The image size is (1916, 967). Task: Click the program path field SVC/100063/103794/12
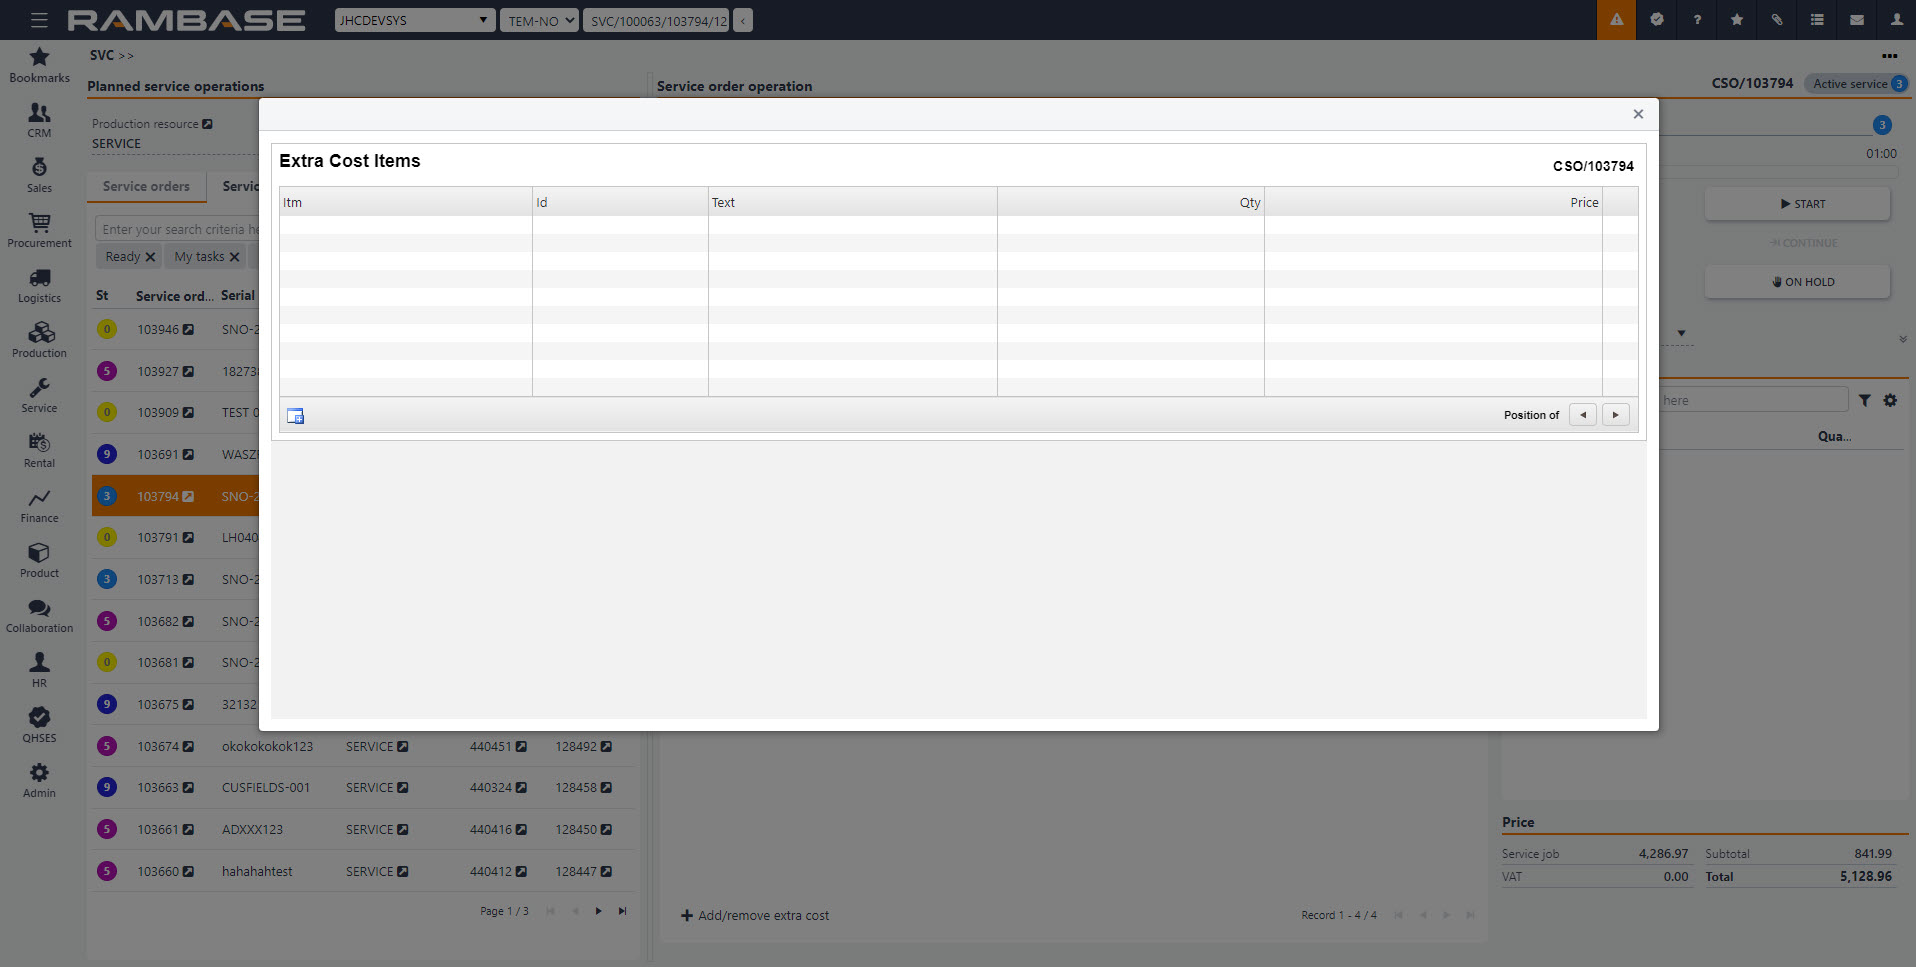click(658, 20)
